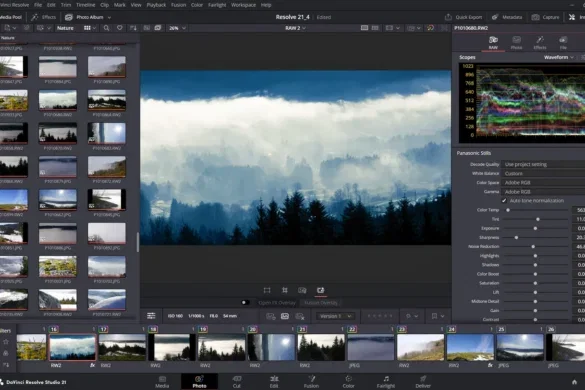This screenshot has height=390, width=585.
Task: Open the bookmark flag dropdown in toolbar
Action: [x=438, y=316]
